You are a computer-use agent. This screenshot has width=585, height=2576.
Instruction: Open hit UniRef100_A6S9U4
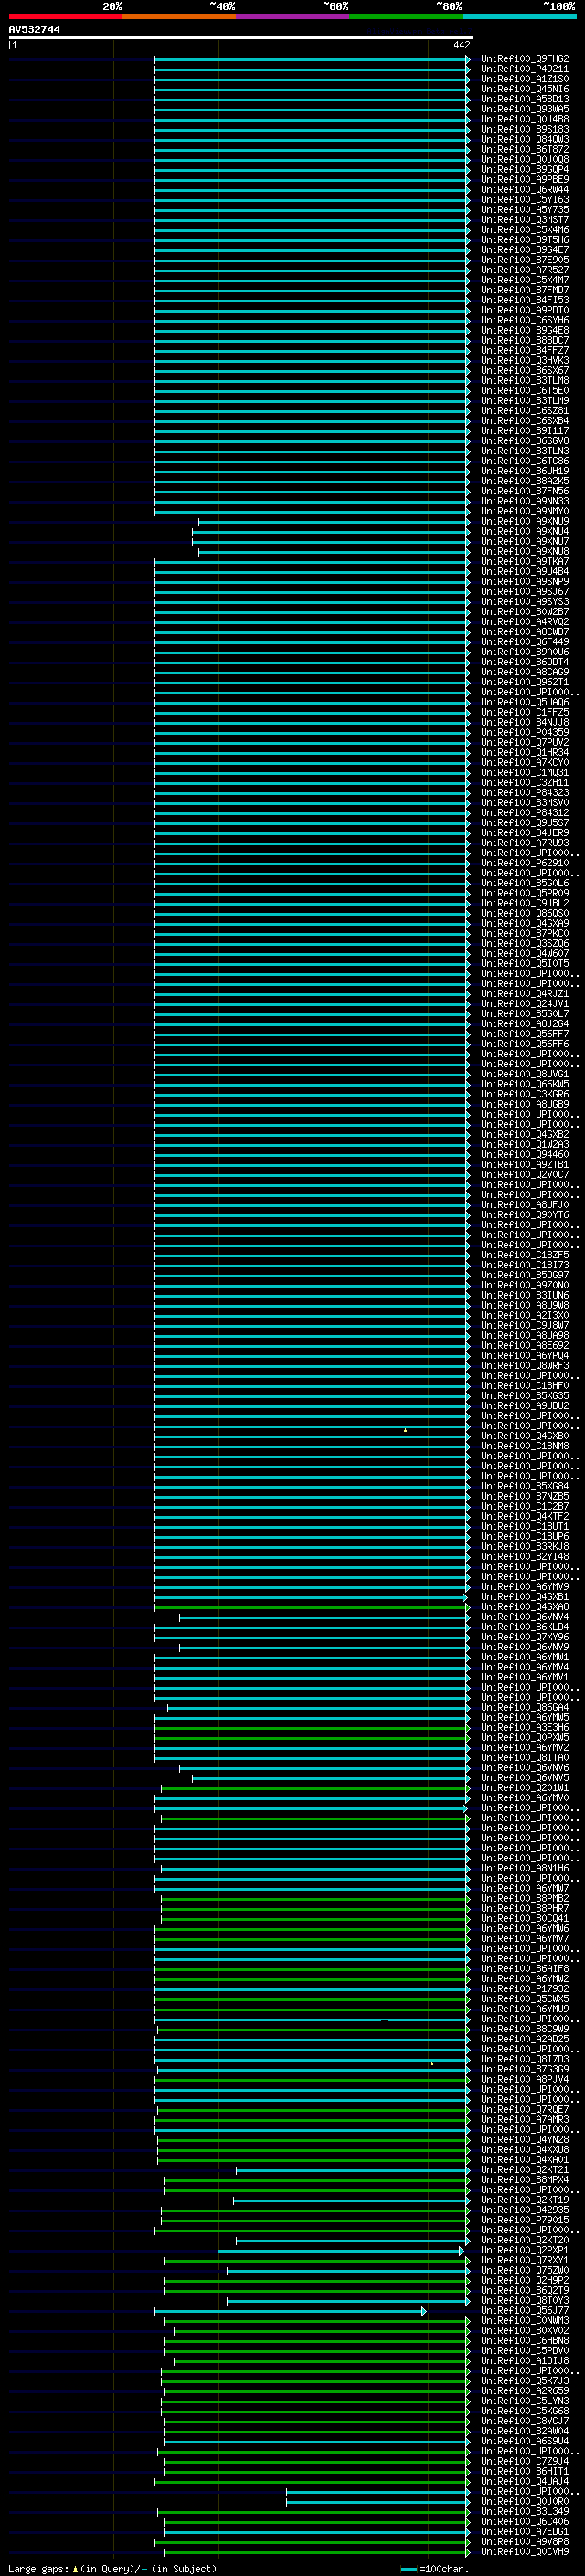524,2441
